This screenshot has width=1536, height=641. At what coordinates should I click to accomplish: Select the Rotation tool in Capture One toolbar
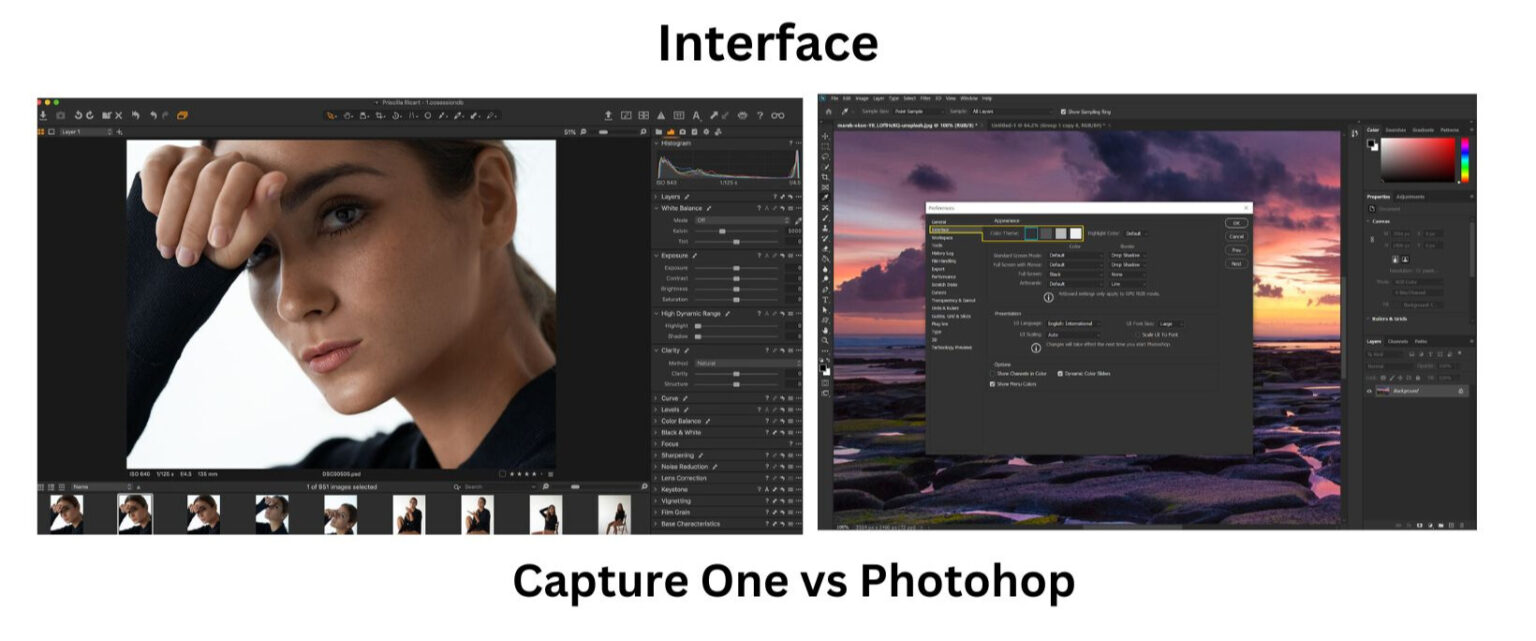point(396,116)
